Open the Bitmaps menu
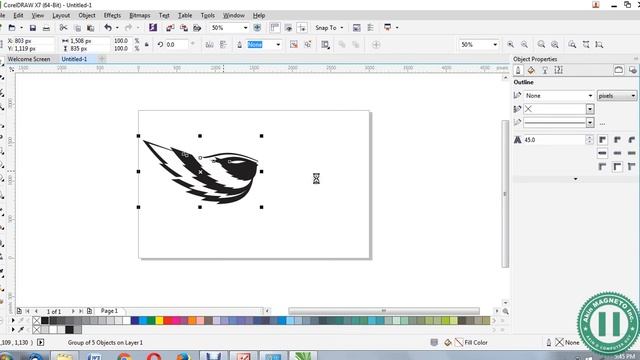Image resolution: width=640 pixels, height=360 pixels. tap(140, 15)
